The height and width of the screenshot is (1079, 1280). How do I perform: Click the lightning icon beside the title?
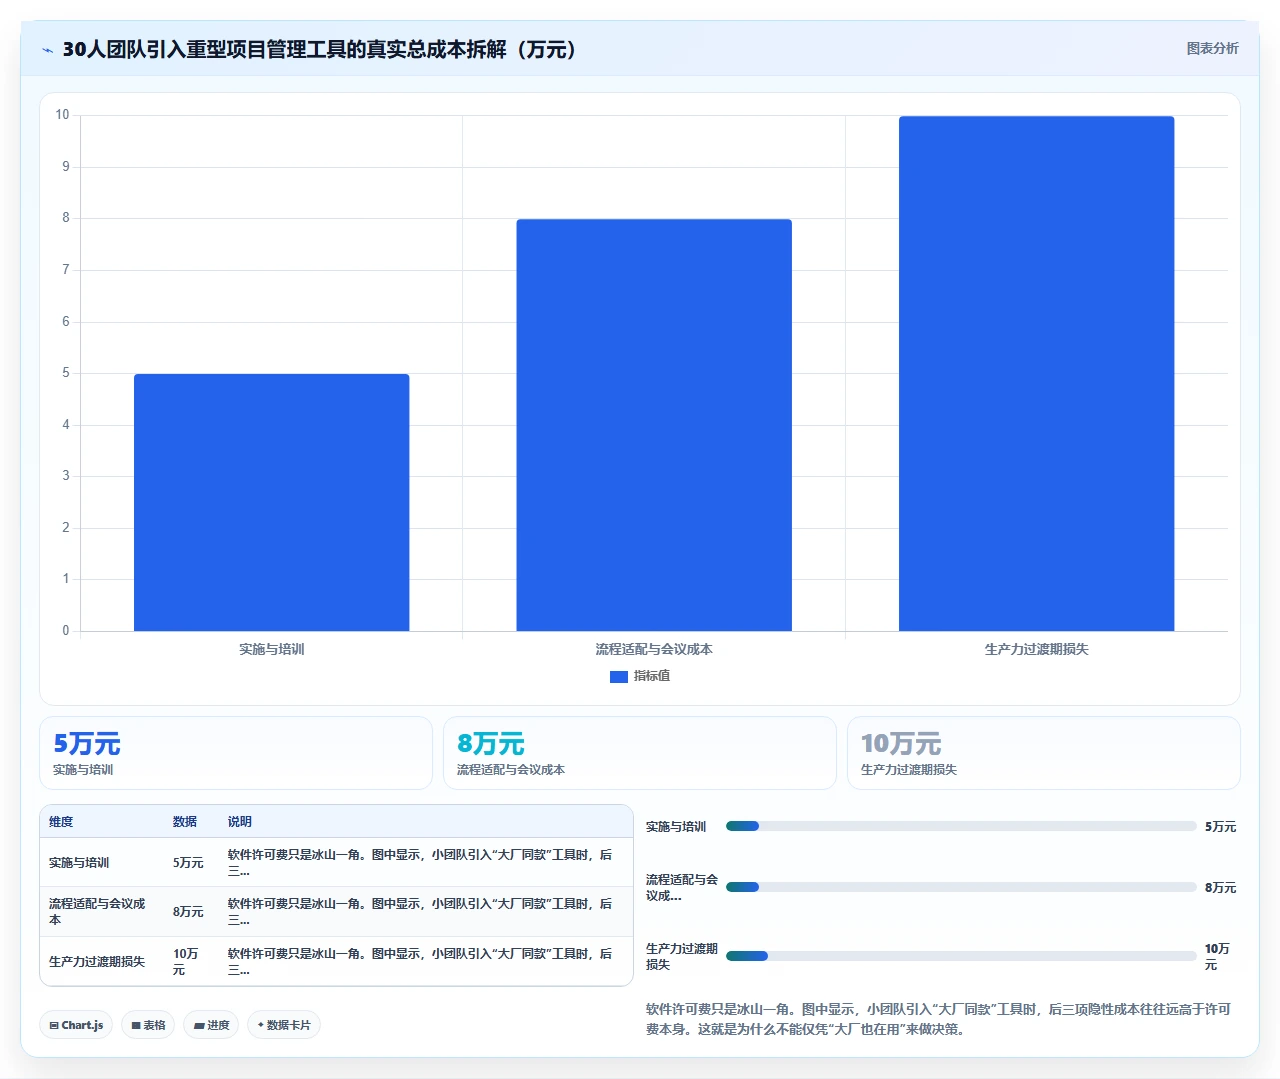pos(47,50)
